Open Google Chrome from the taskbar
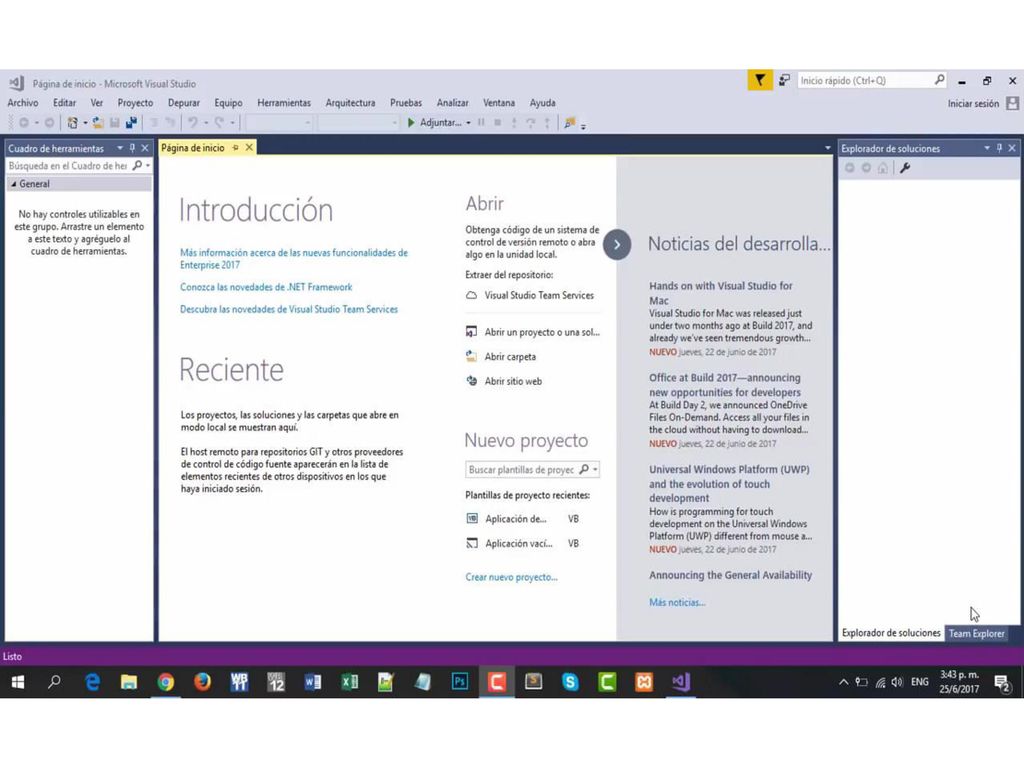This screenshot has height=768, width=1024. click(166, 682)
